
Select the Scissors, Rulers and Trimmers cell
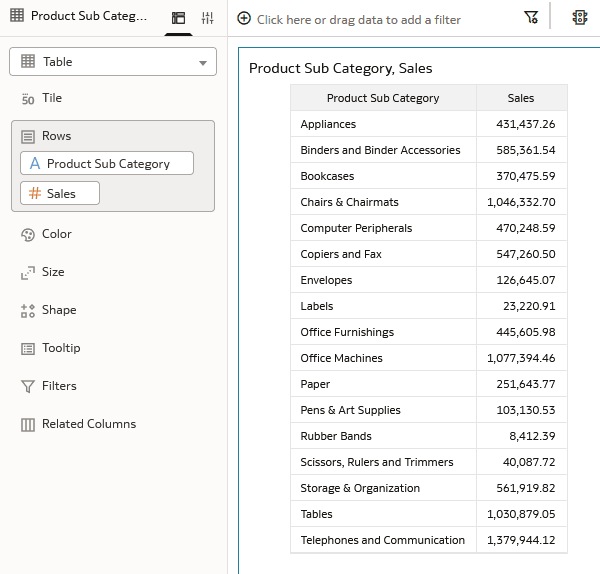point(383,462)
